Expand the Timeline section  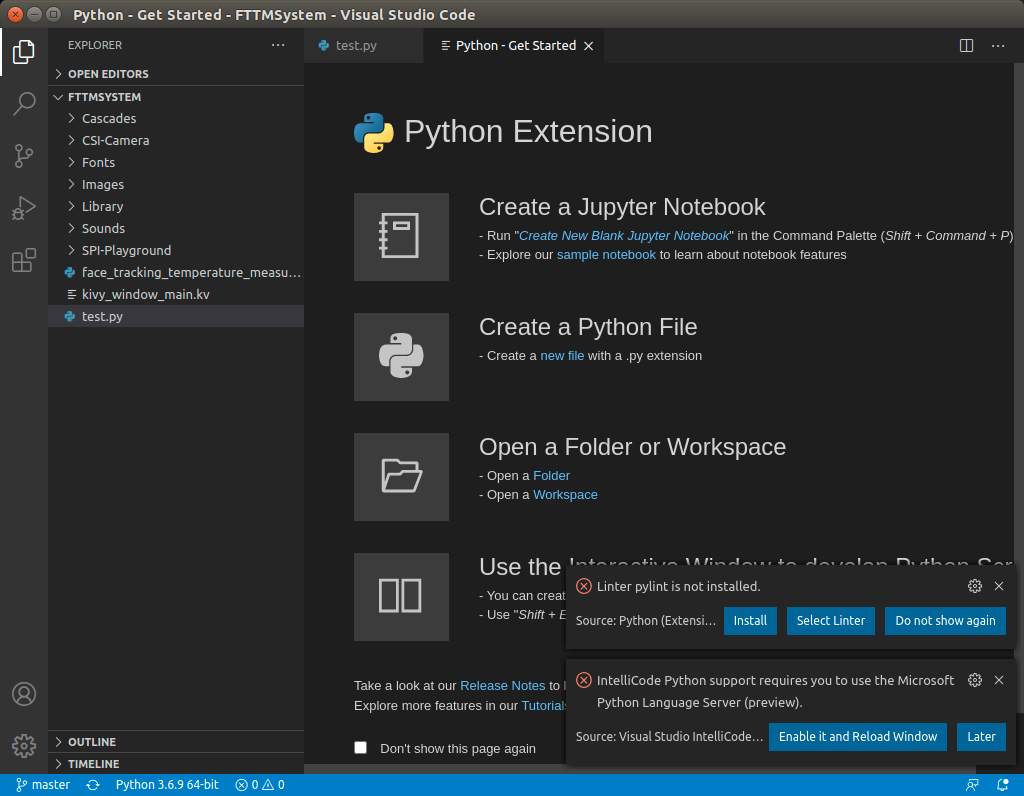pos(176,764)
